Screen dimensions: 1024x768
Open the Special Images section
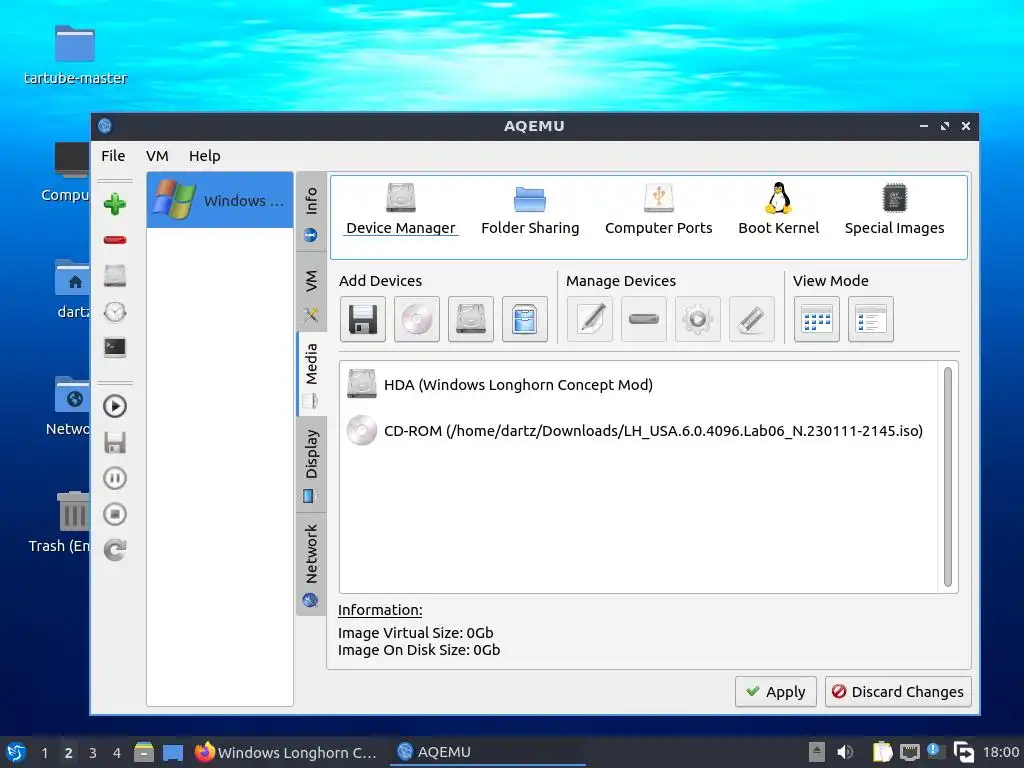click(895, 209)
